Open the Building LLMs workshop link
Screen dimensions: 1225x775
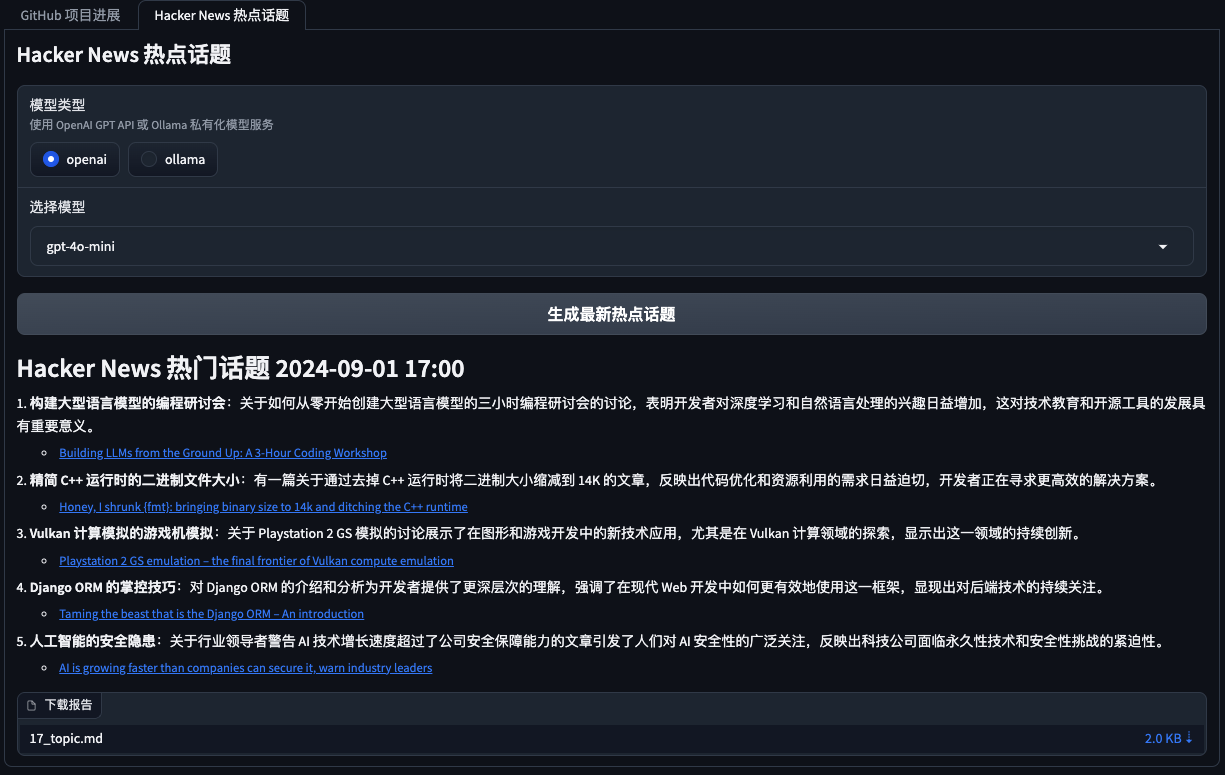coord(222,452)
